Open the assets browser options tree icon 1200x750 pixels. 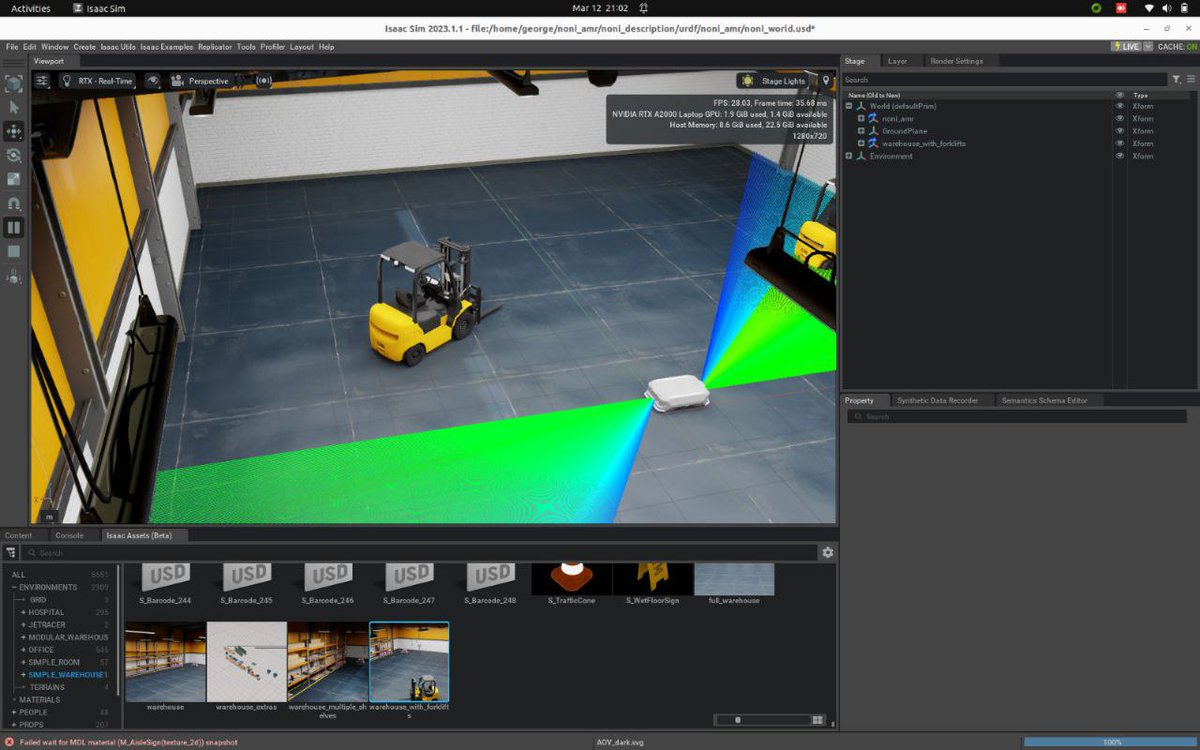pos(11,552)
